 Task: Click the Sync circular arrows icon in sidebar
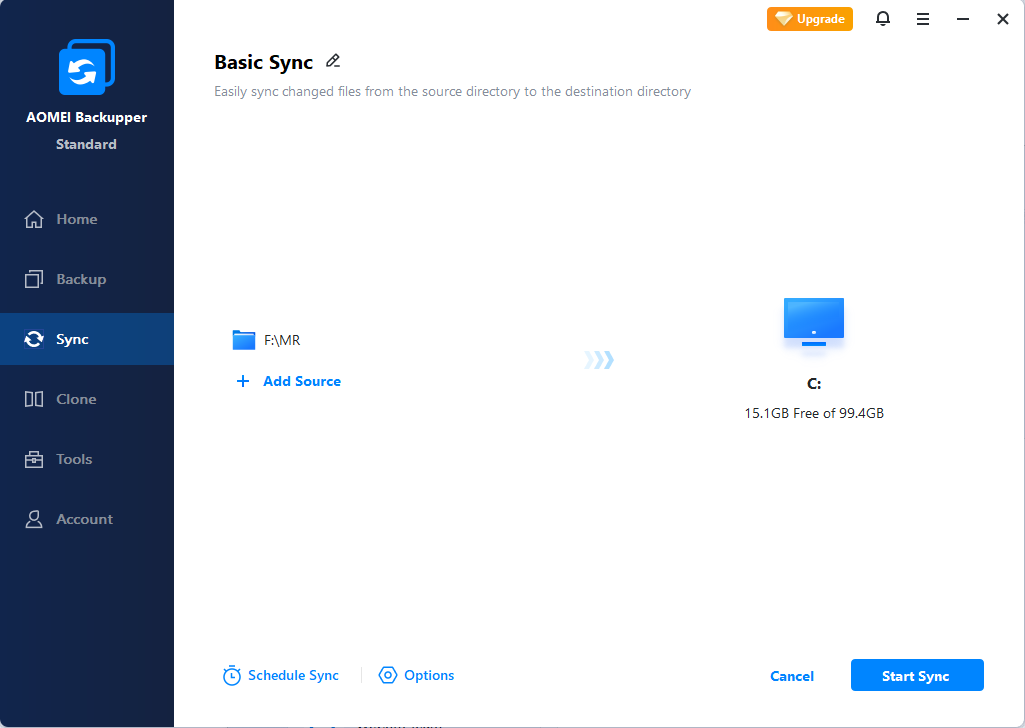(x=34, y=339)
